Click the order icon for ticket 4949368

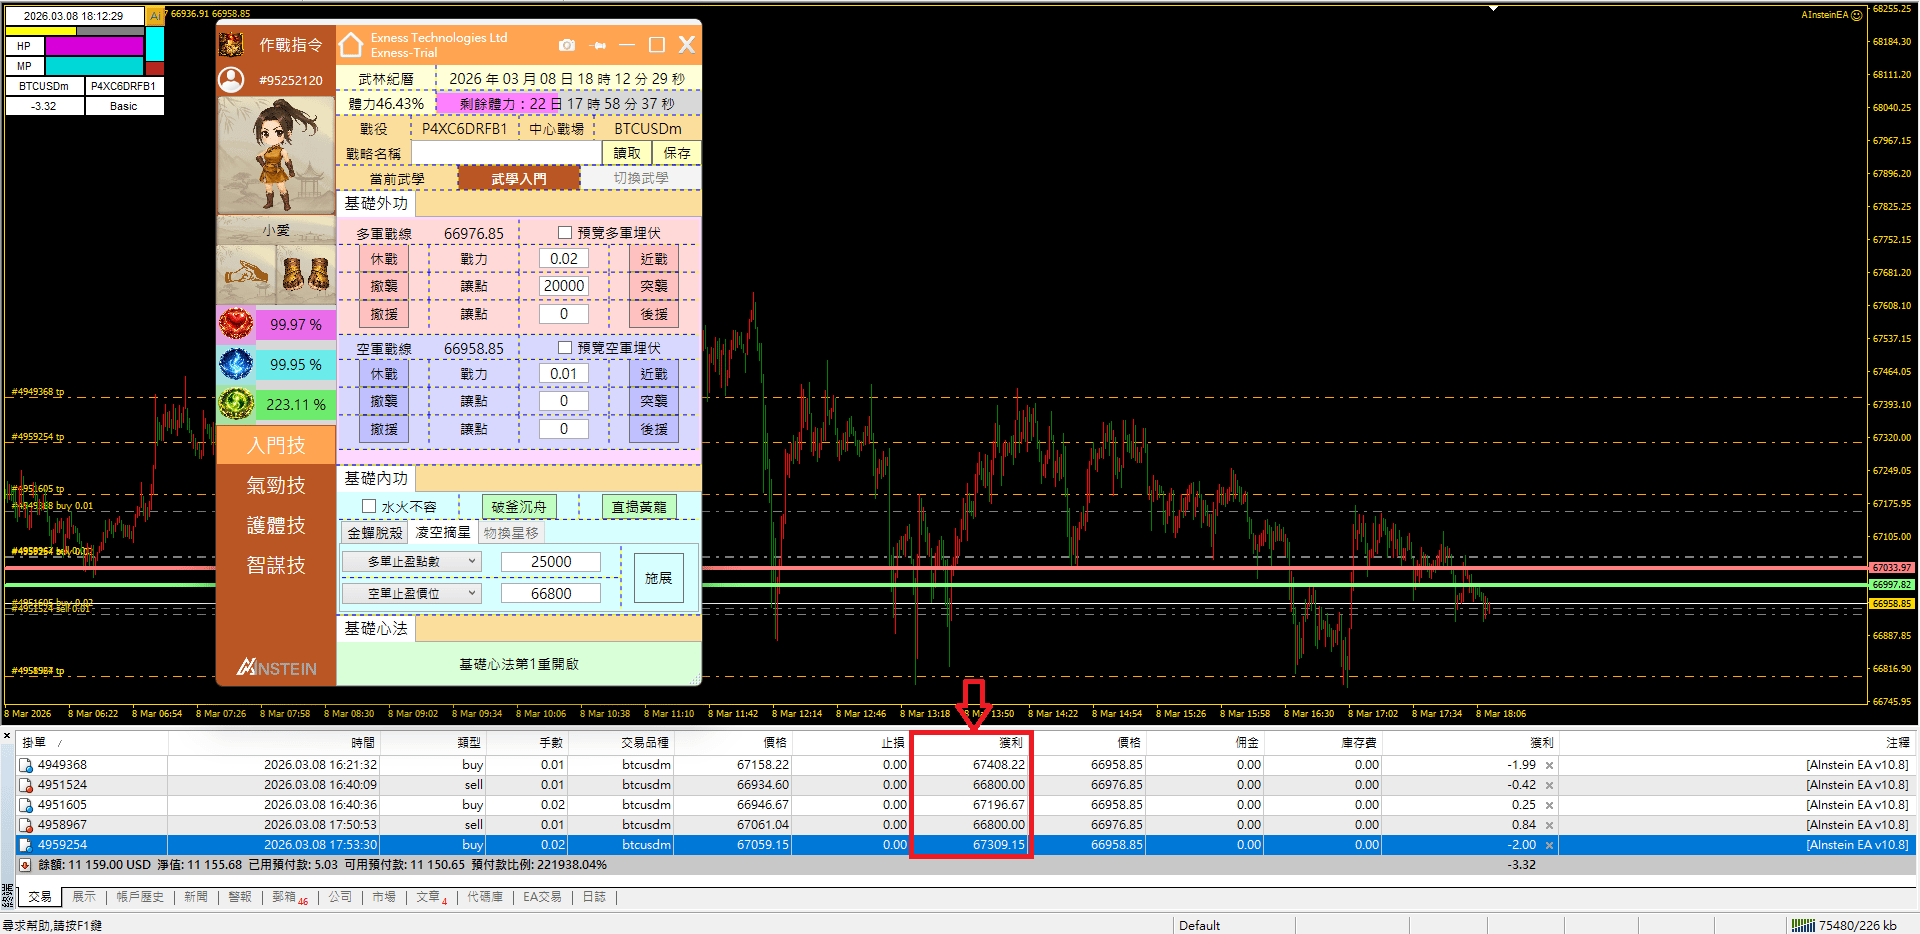coord(26,765)
